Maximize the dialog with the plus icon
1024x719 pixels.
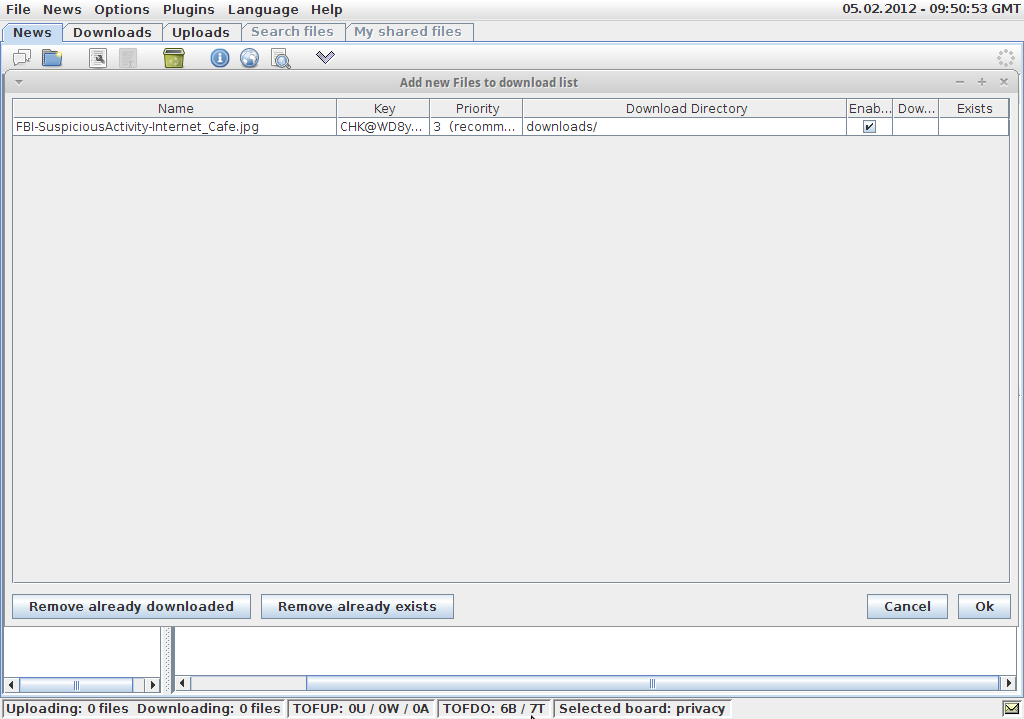[x=982, y=82]
